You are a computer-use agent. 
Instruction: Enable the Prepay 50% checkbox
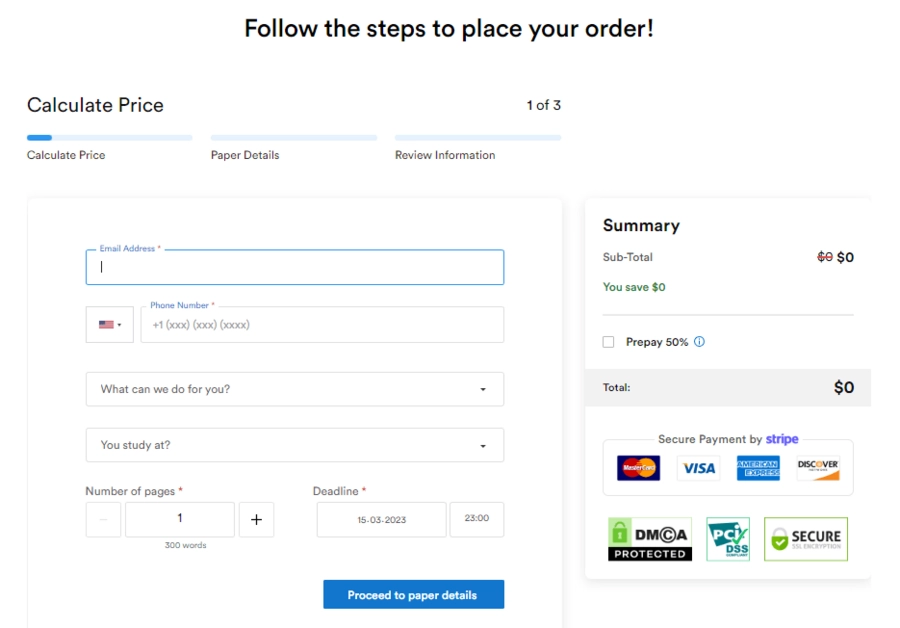608,342
